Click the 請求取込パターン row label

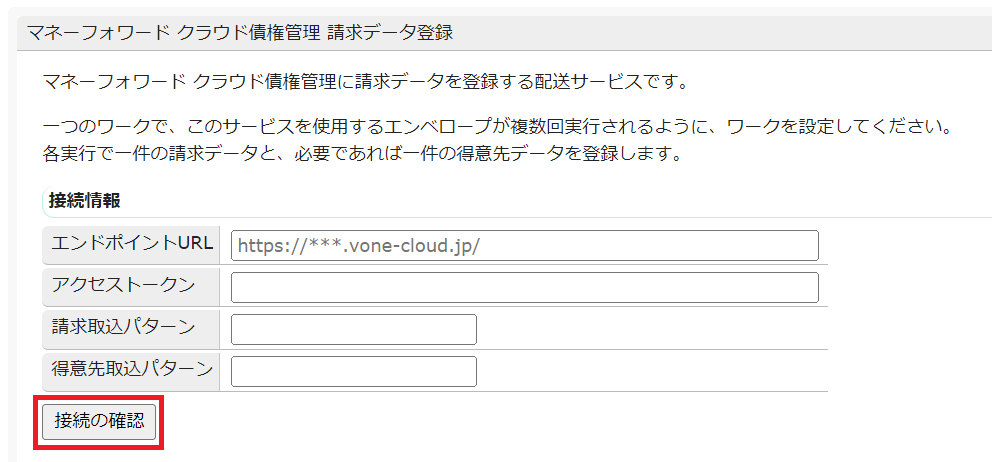(x=123, y=328)
